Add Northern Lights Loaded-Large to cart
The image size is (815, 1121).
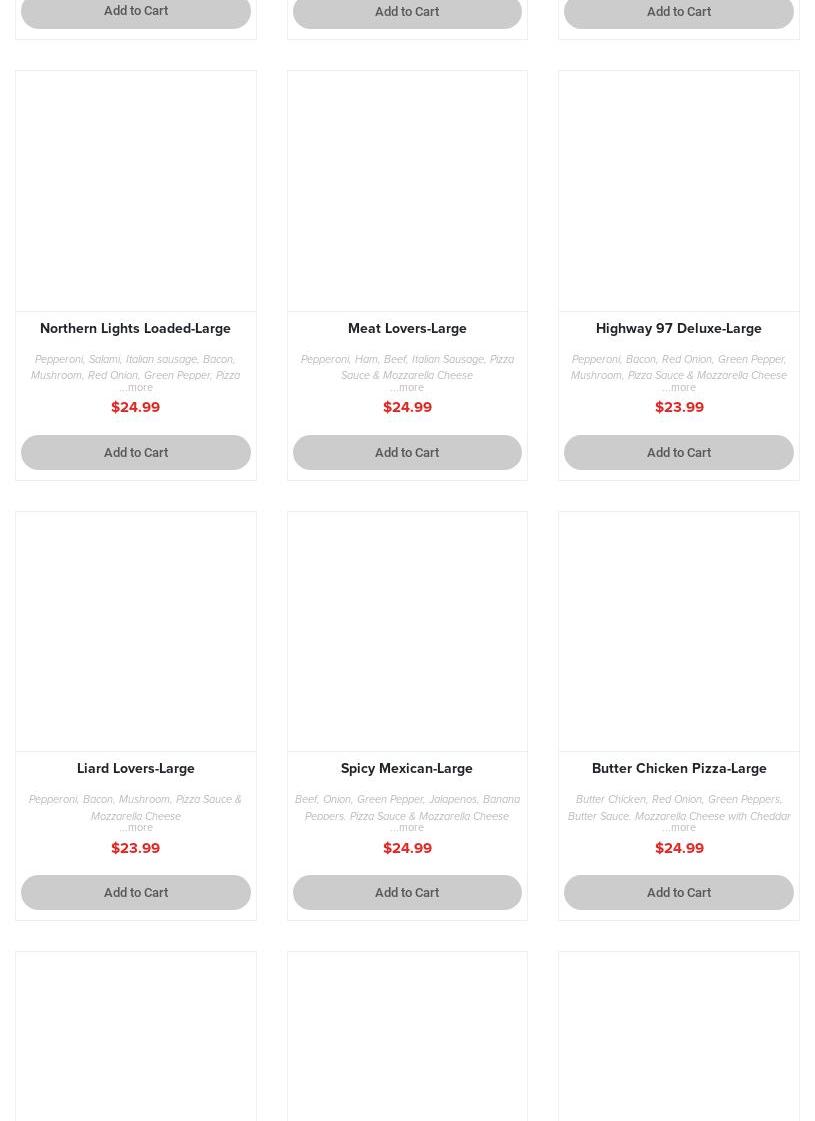point(135,452)
